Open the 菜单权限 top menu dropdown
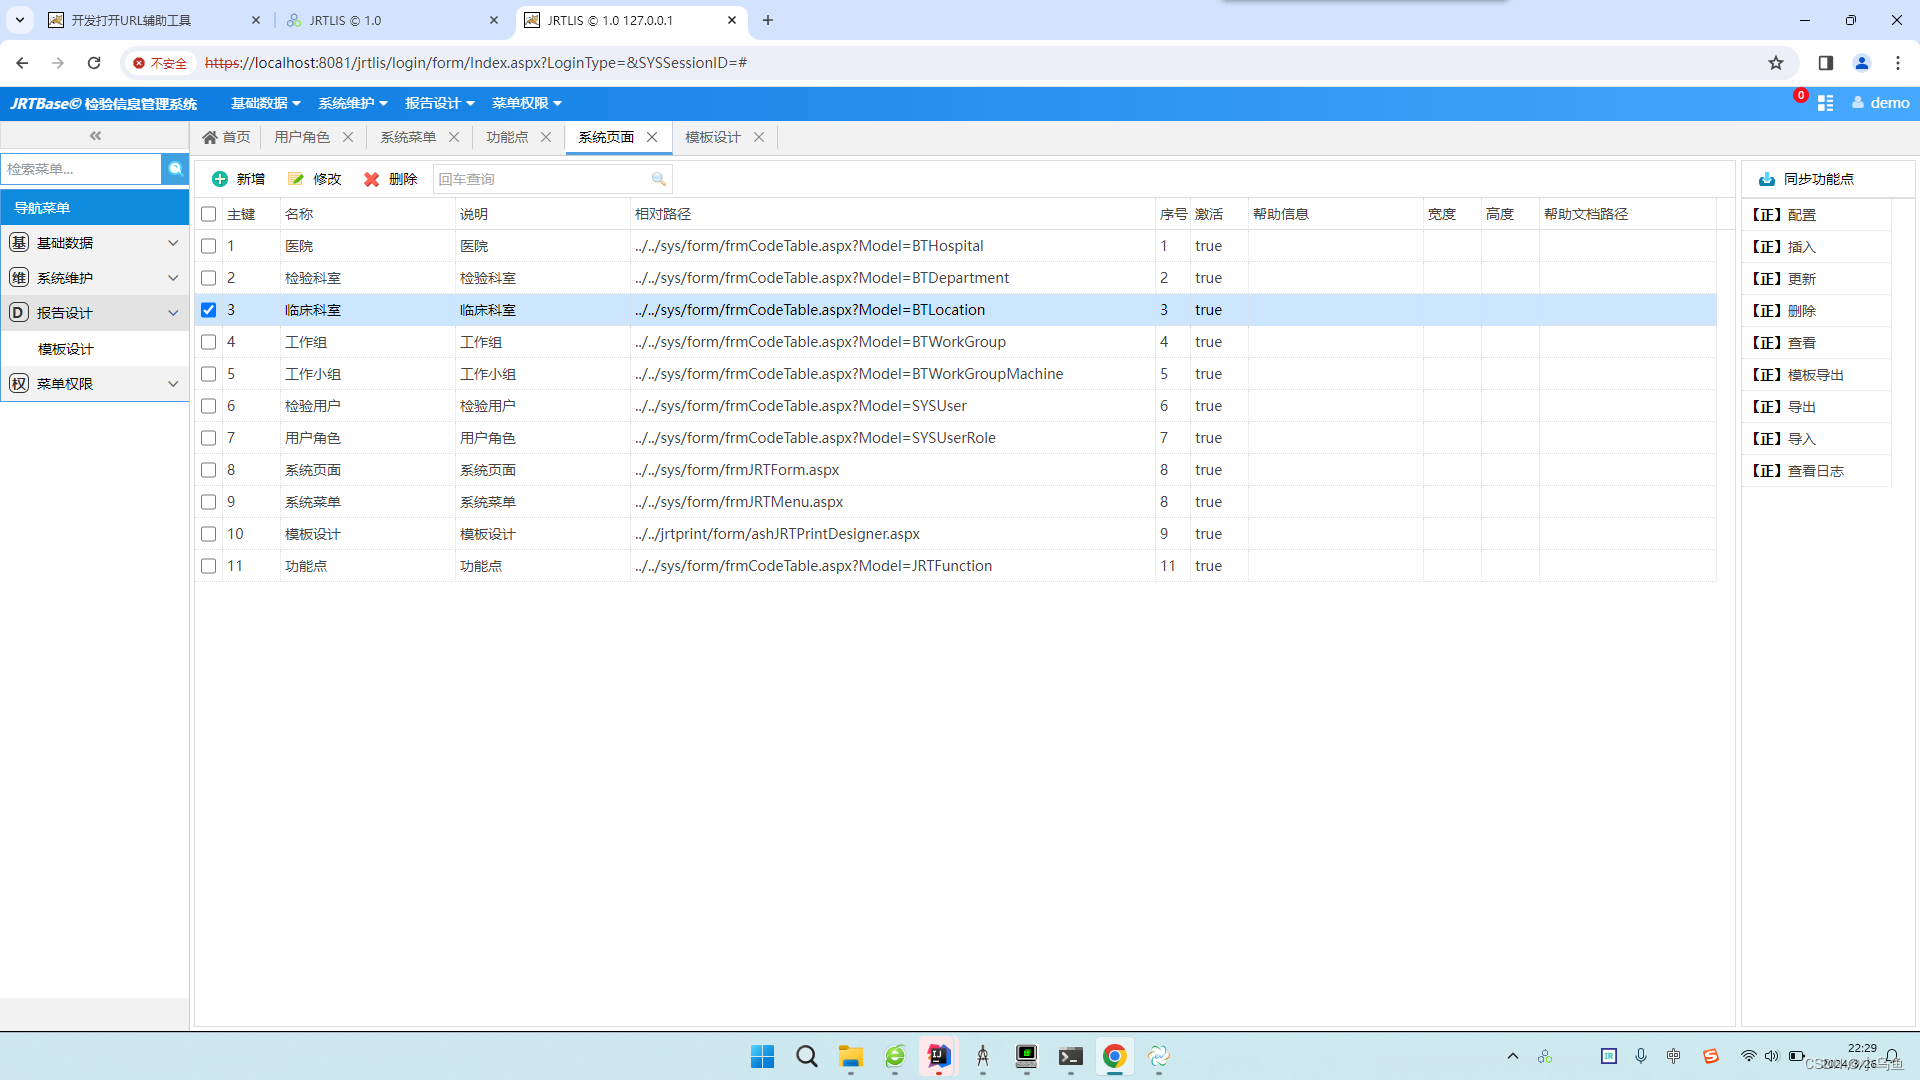The image size is (1920, 1080). [x=527, y=103]
